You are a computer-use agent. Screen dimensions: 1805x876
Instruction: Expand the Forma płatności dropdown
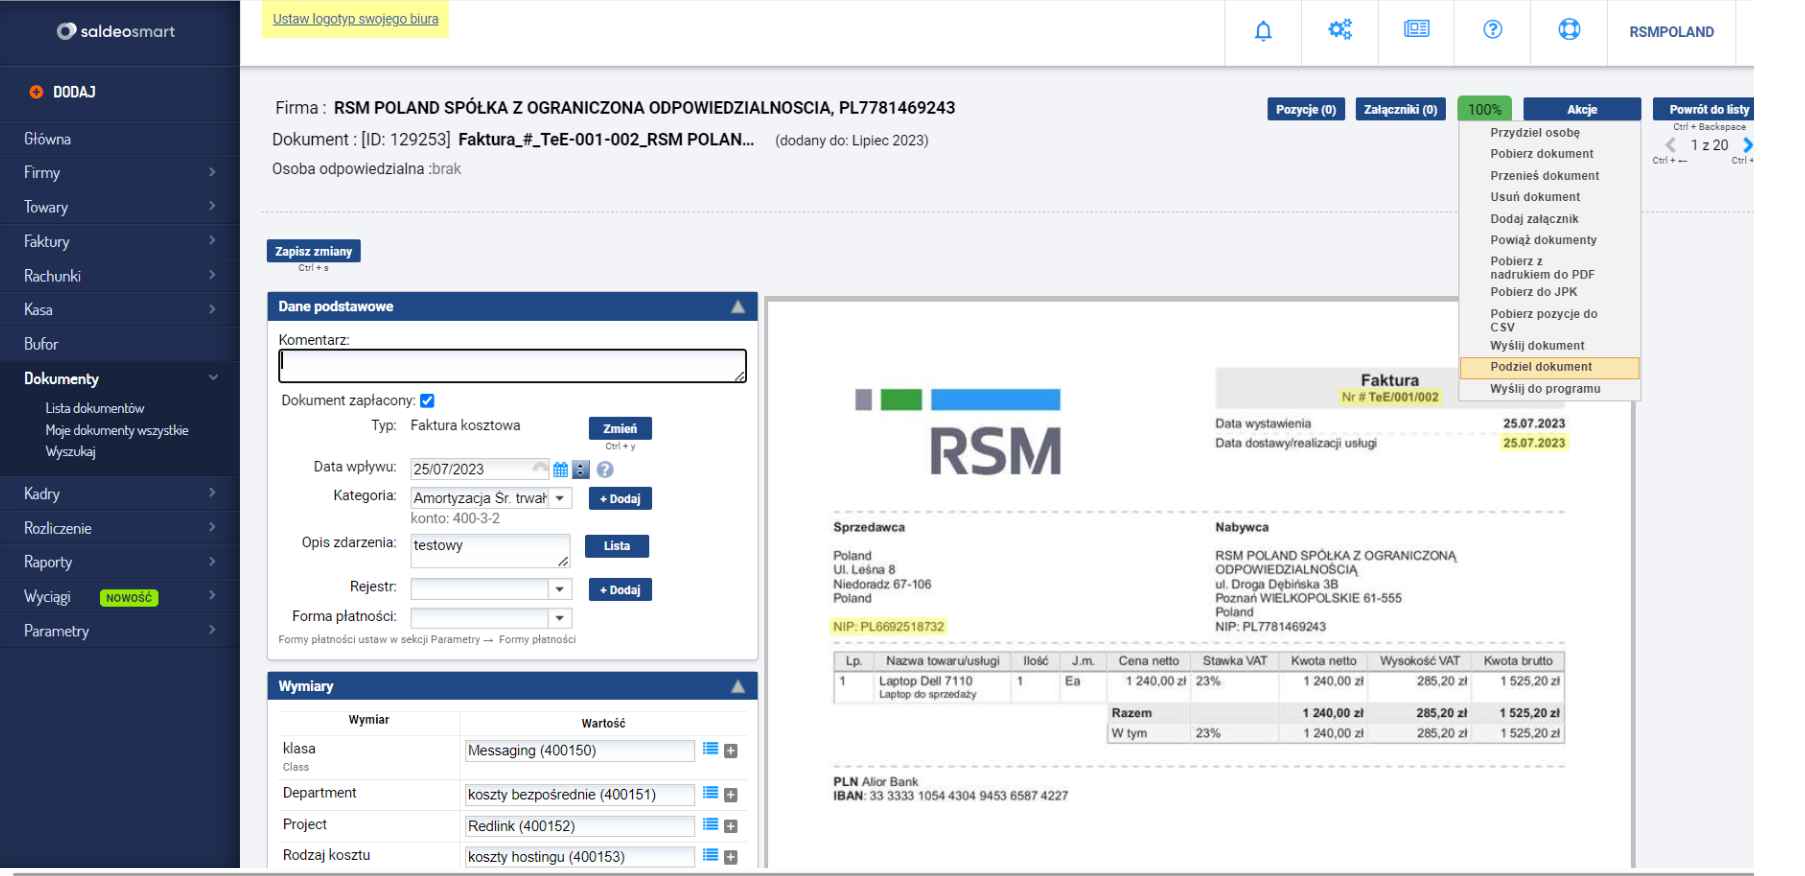pyautogui.click(x=560, y=618)
